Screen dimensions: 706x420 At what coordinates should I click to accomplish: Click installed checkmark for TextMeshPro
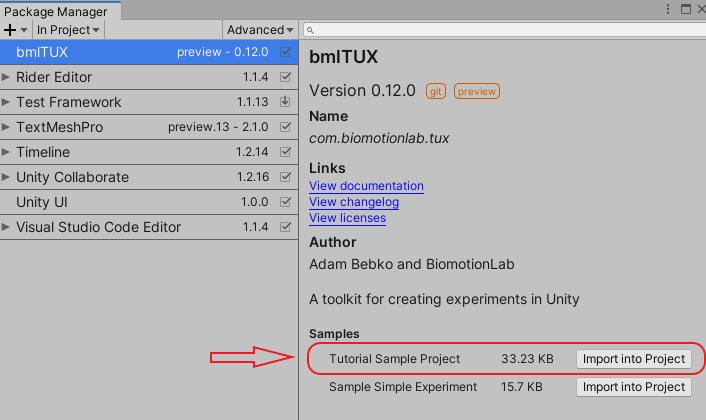285,127
